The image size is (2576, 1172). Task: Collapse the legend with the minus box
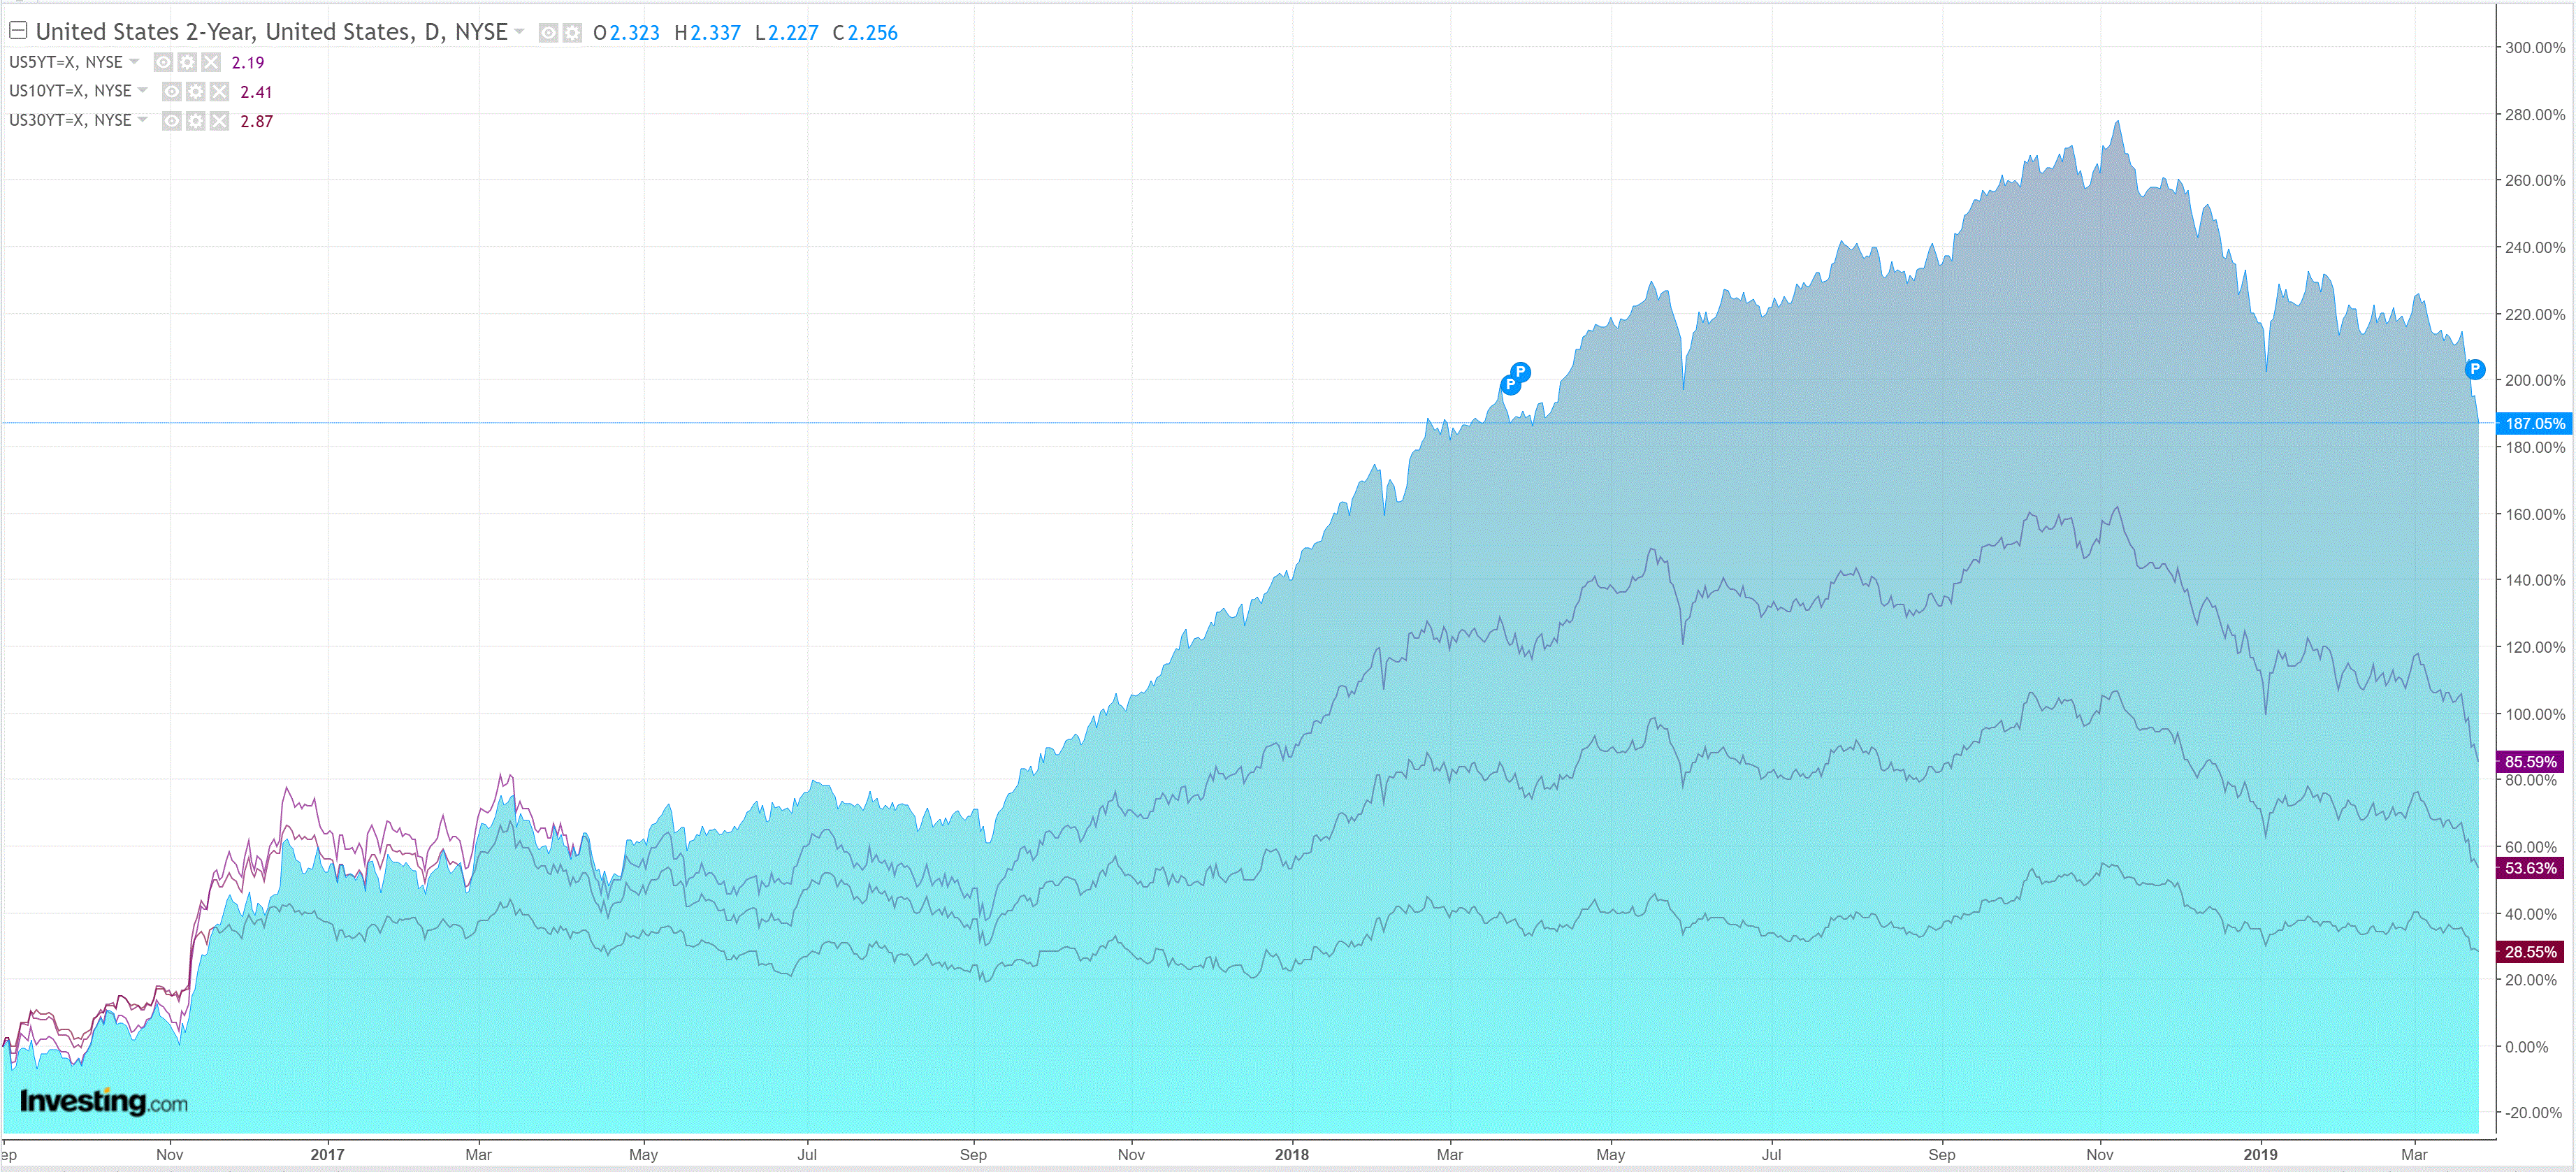coord(18,30)
